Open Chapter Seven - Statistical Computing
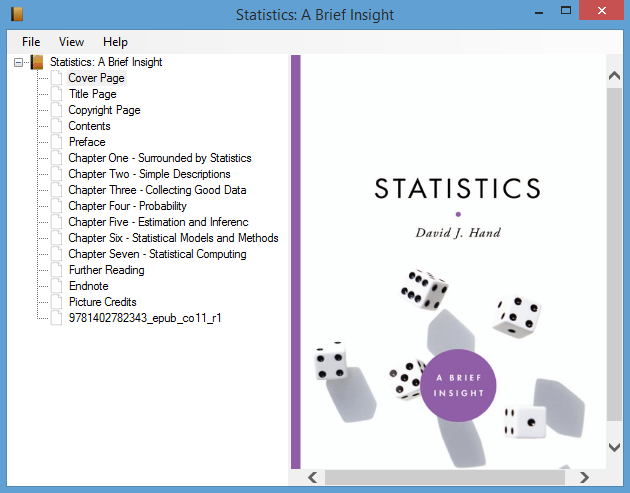 158,254
